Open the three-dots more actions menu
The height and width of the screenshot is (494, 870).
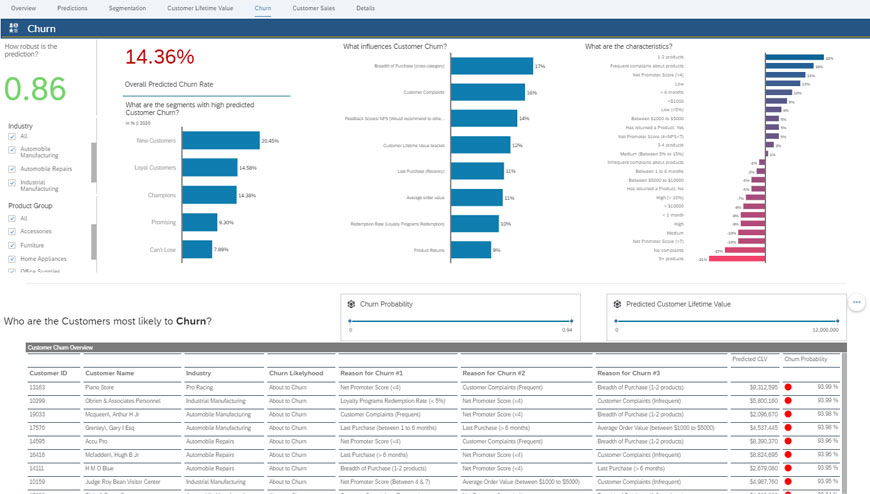856,302
